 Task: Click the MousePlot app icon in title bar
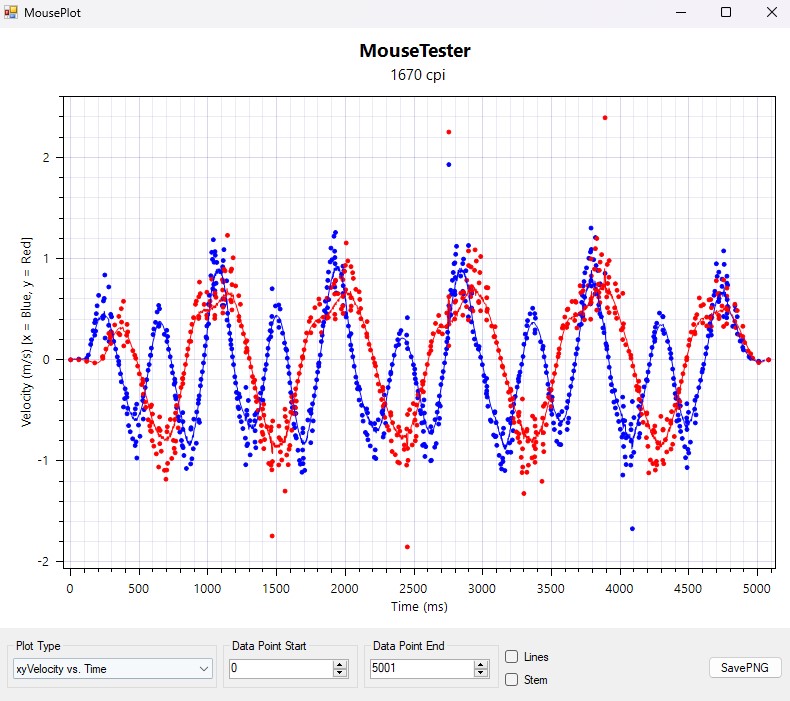pos(11,12)
